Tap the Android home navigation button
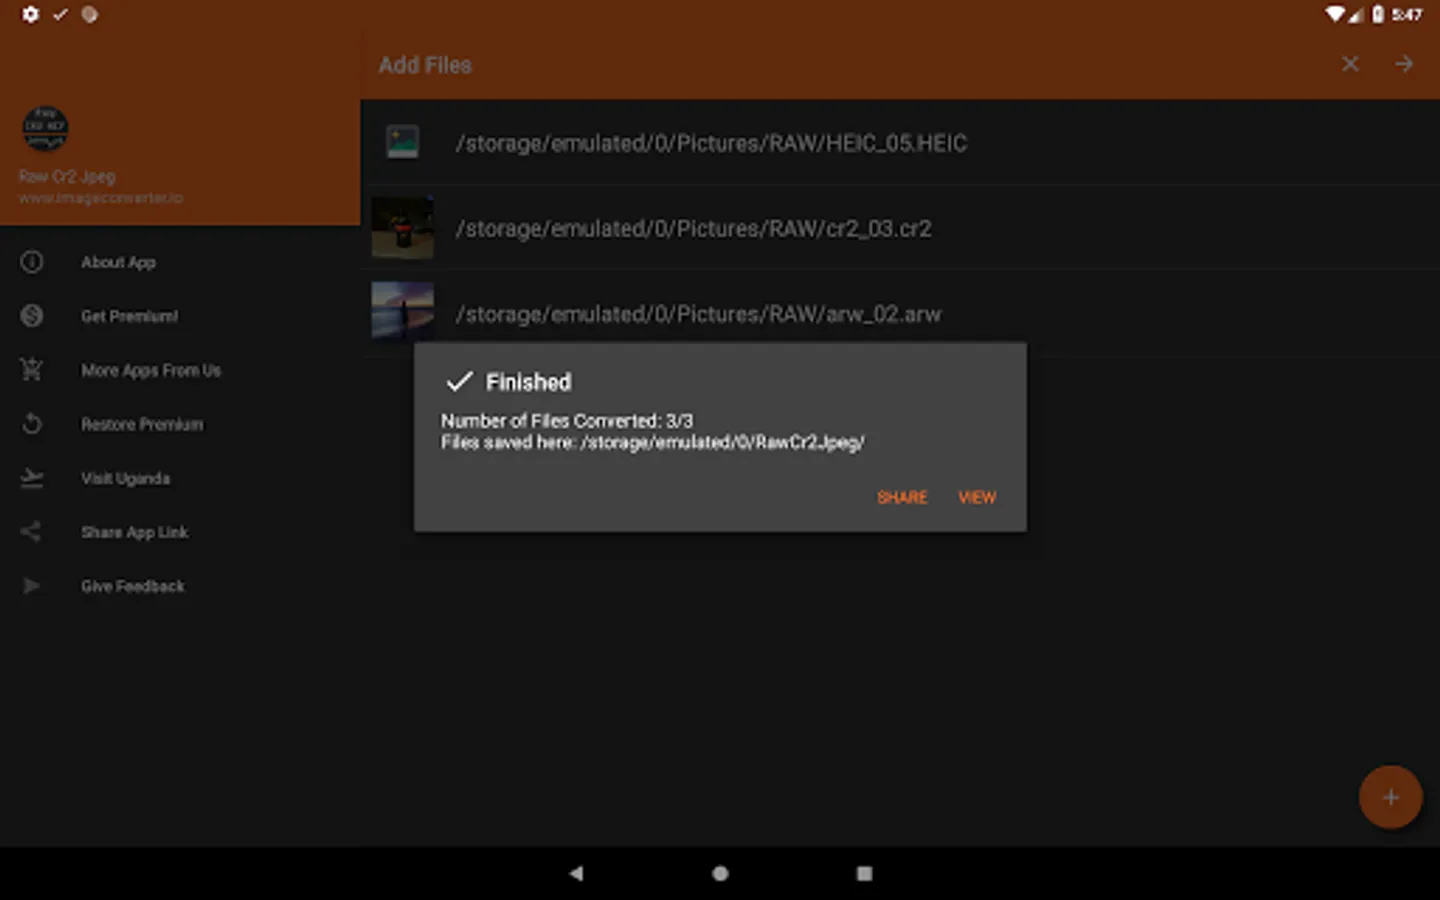1440x900 pixels. pyautogui.click(x=720, y=873)
